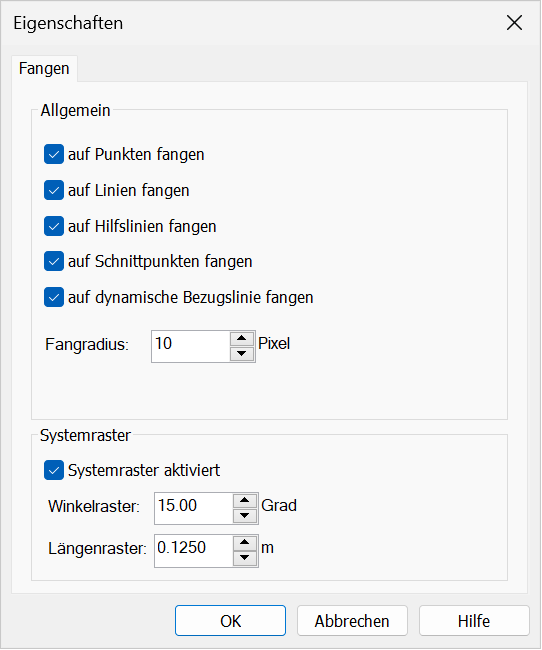This screenshot has height=650, width=542.
Task: Focus the Winkelraster input field
Action: (x=194, y=508)
